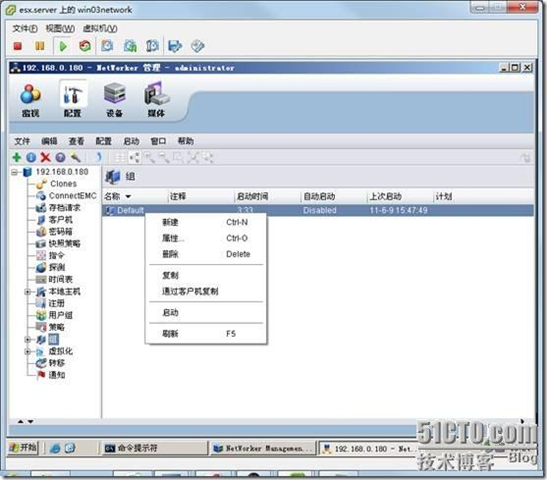The width and height of the screenshot is (547, 480).
Task: Click the 开始 Start button
Action: (x=23, y=448)
